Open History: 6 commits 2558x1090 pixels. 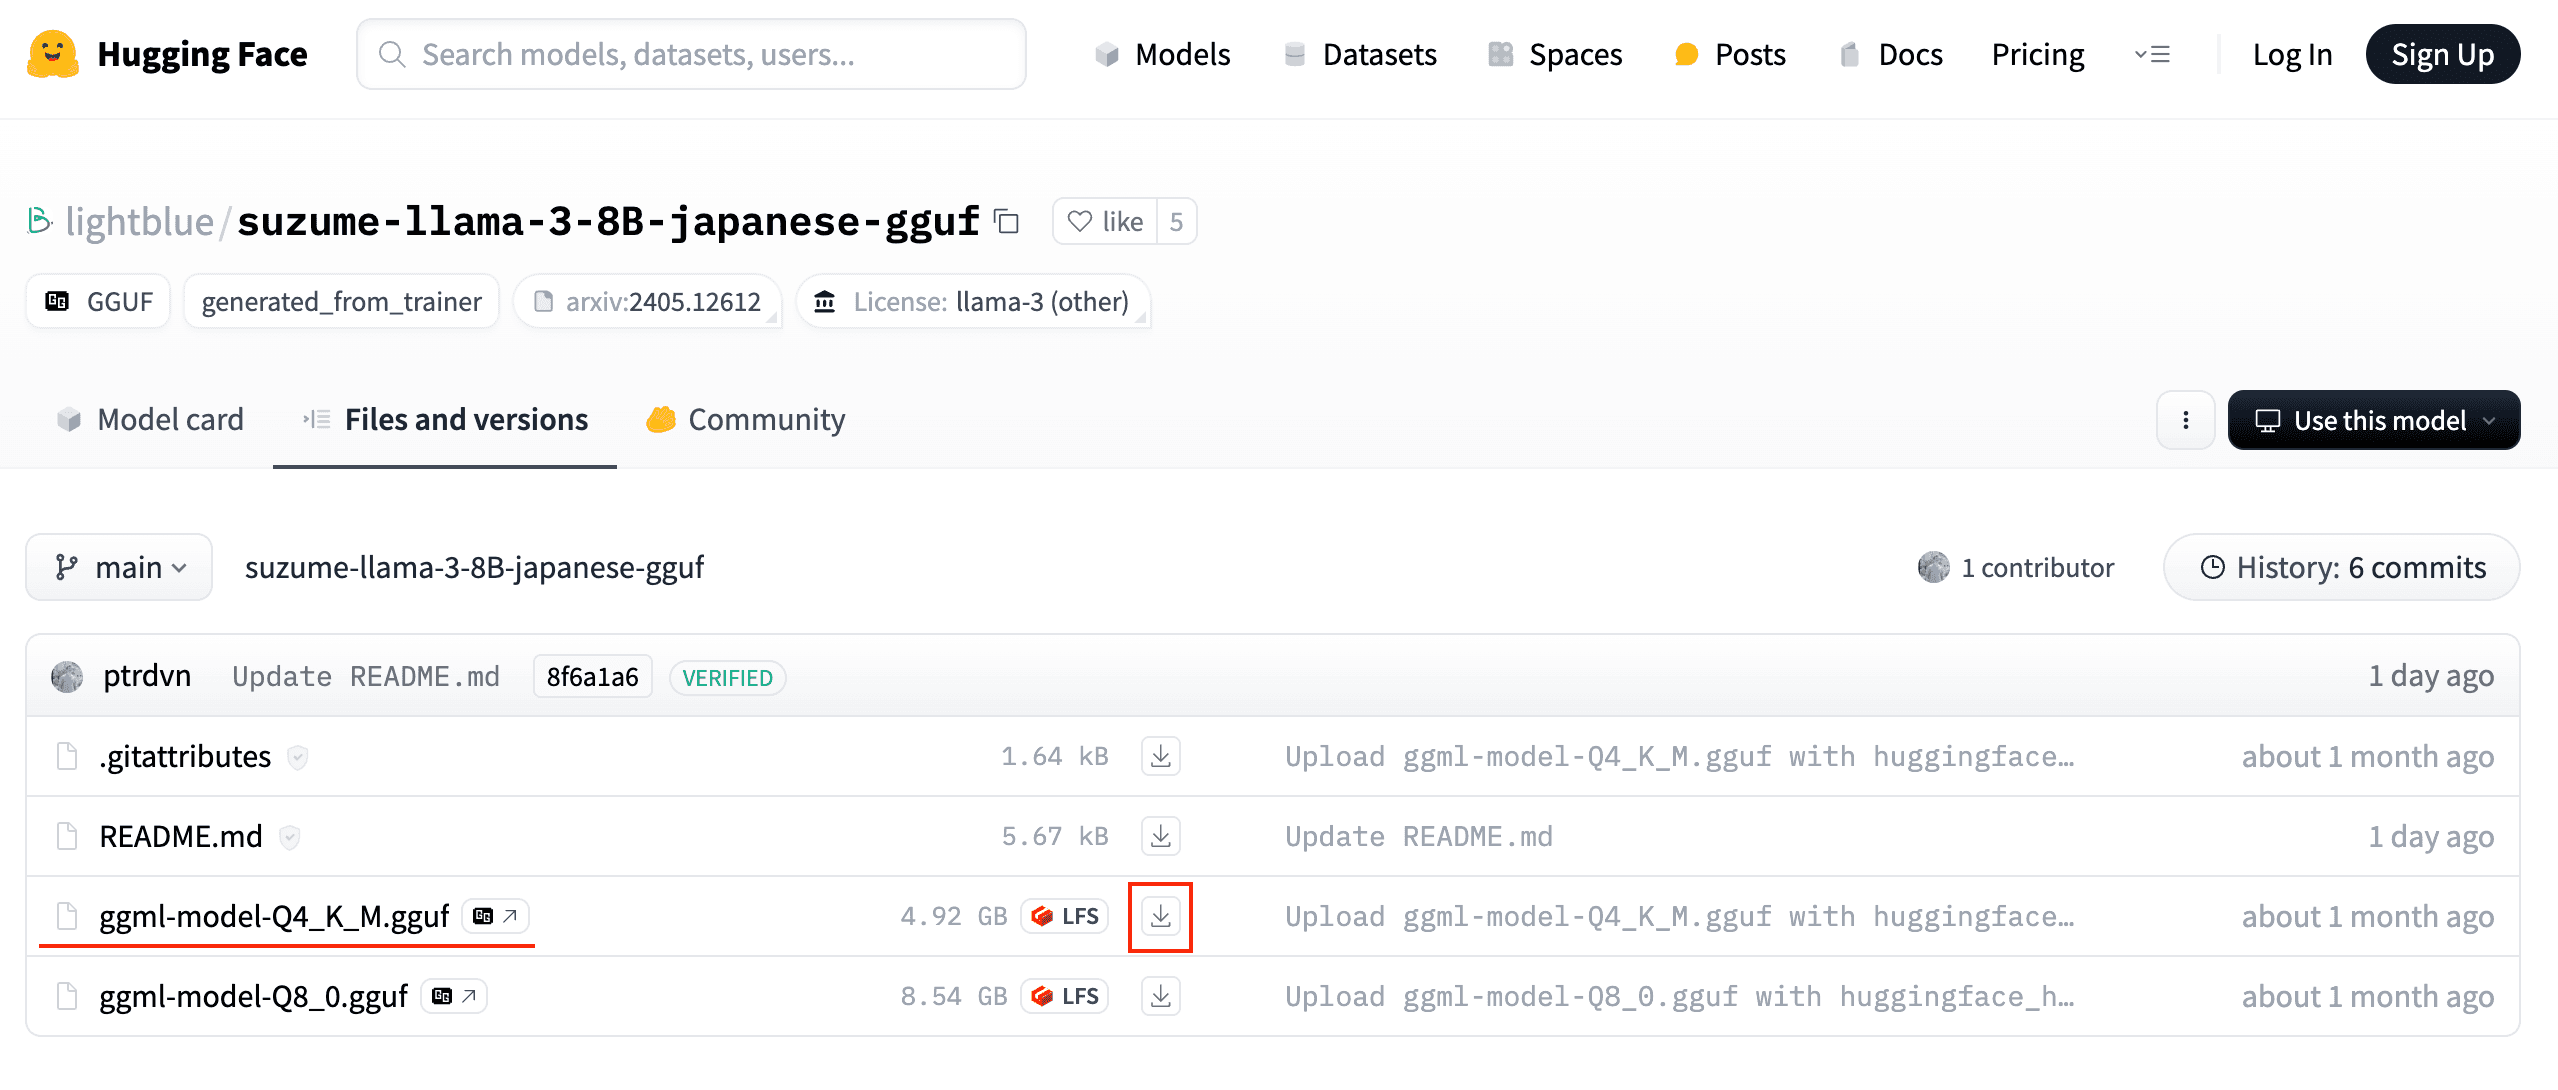[2341, 567]
